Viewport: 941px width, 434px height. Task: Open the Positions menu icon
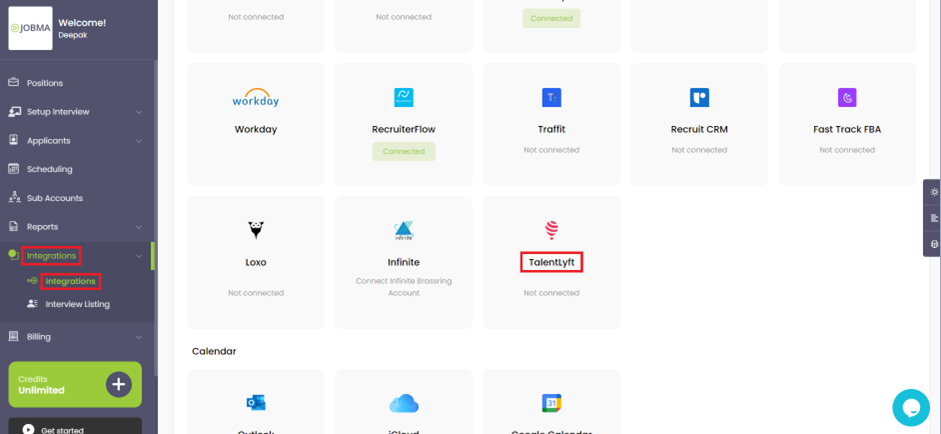[13, 82]
